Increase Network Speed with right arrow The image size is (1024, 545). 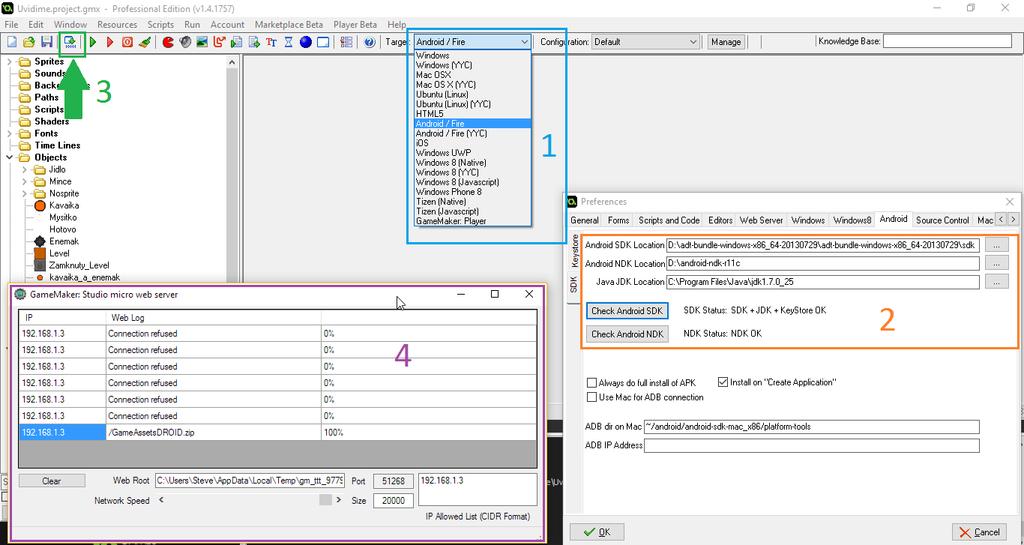pos(338,500)
